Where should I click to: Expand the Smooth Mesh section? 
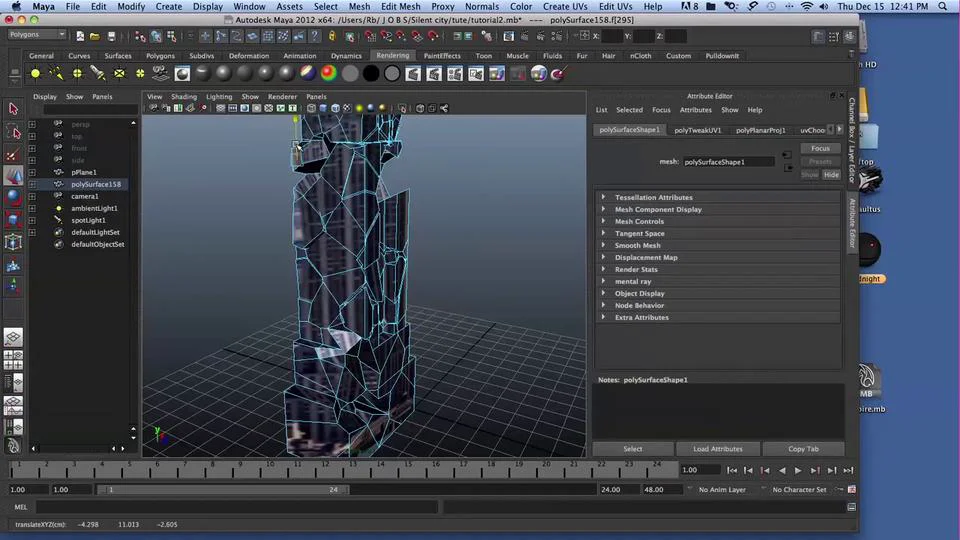point(718,246)
